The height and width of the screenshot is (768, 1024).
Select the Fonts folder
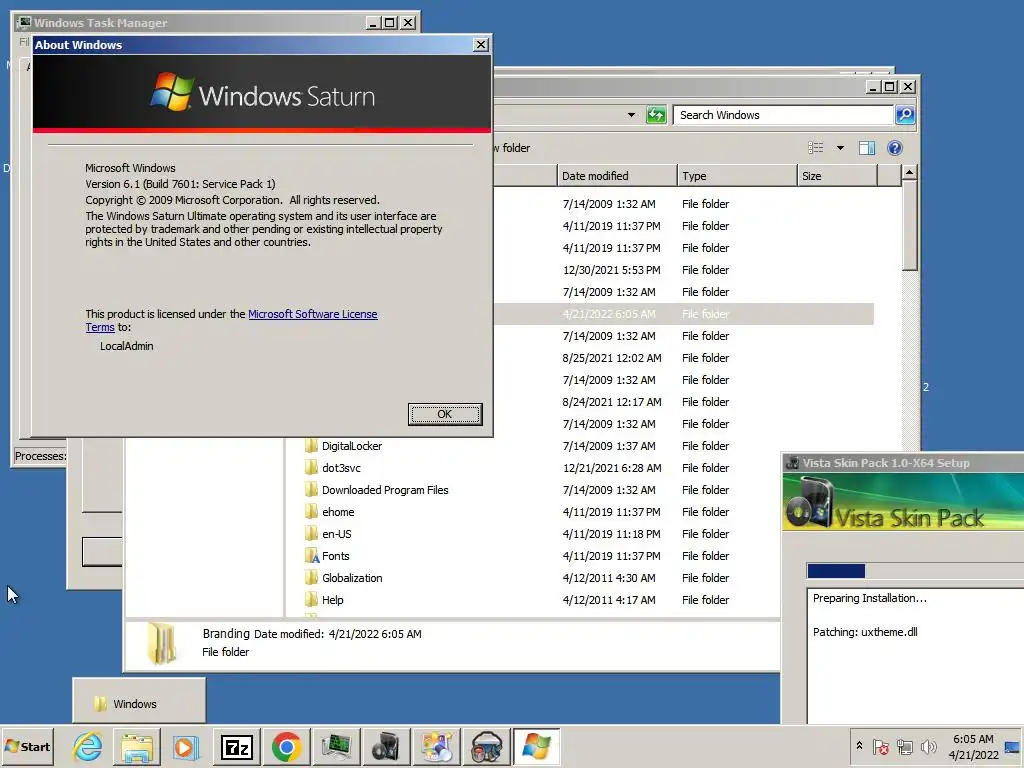click(335, 556)
